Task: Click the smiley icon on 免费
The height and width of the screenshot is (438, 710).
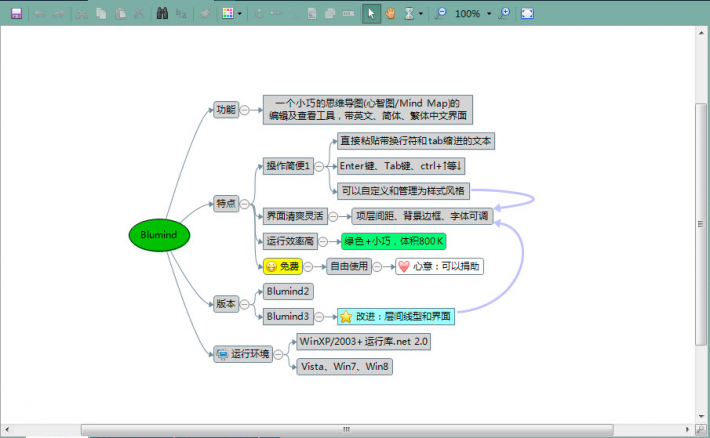Action: 271,266
